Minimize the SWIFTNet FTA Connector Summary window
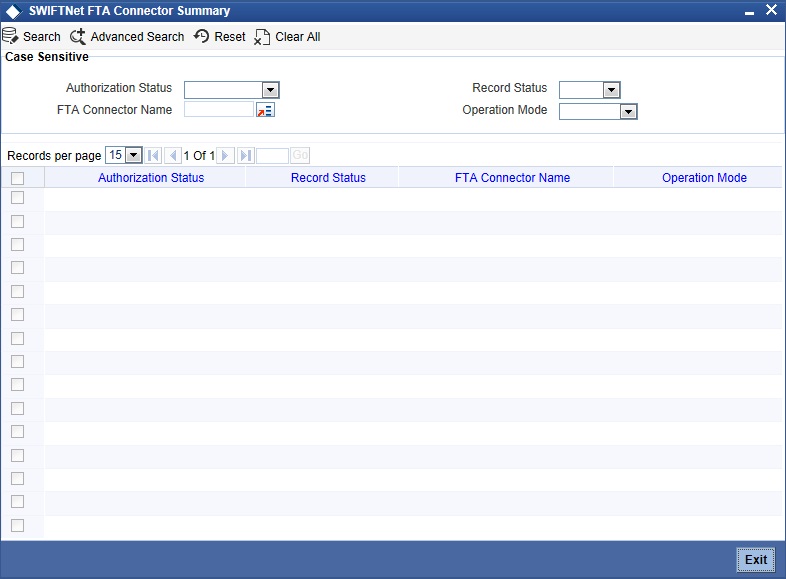 pos(749,13)
